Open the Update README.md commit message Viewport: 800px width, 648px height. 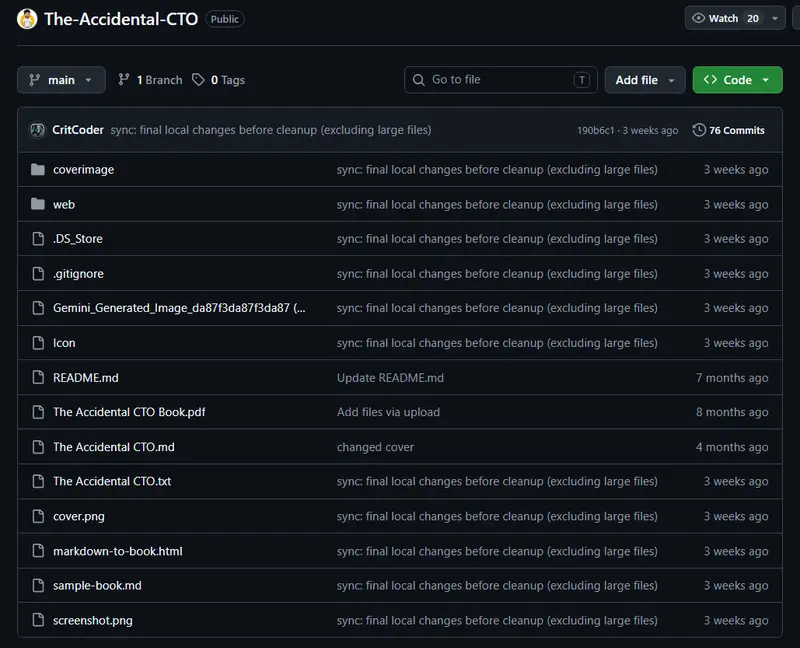390,378
